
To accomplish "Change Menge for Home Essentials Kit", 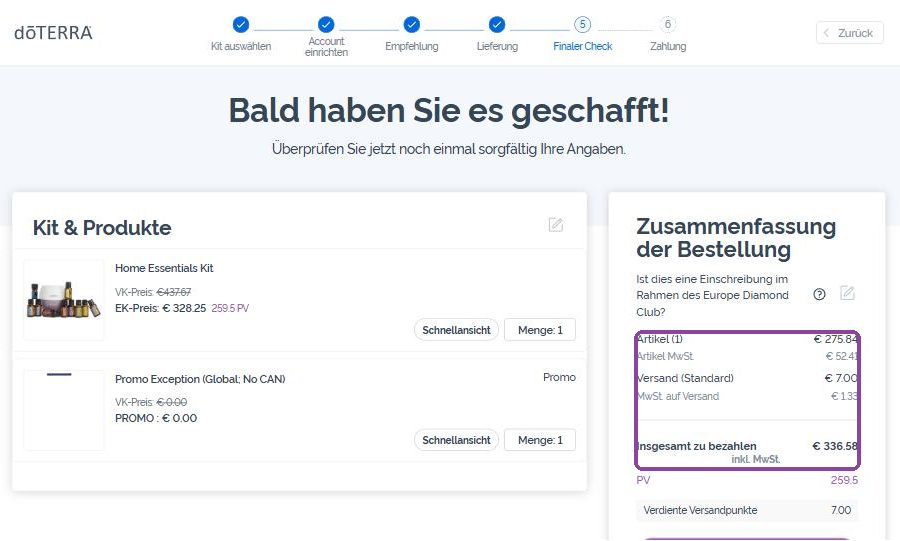I will [540, 330].
